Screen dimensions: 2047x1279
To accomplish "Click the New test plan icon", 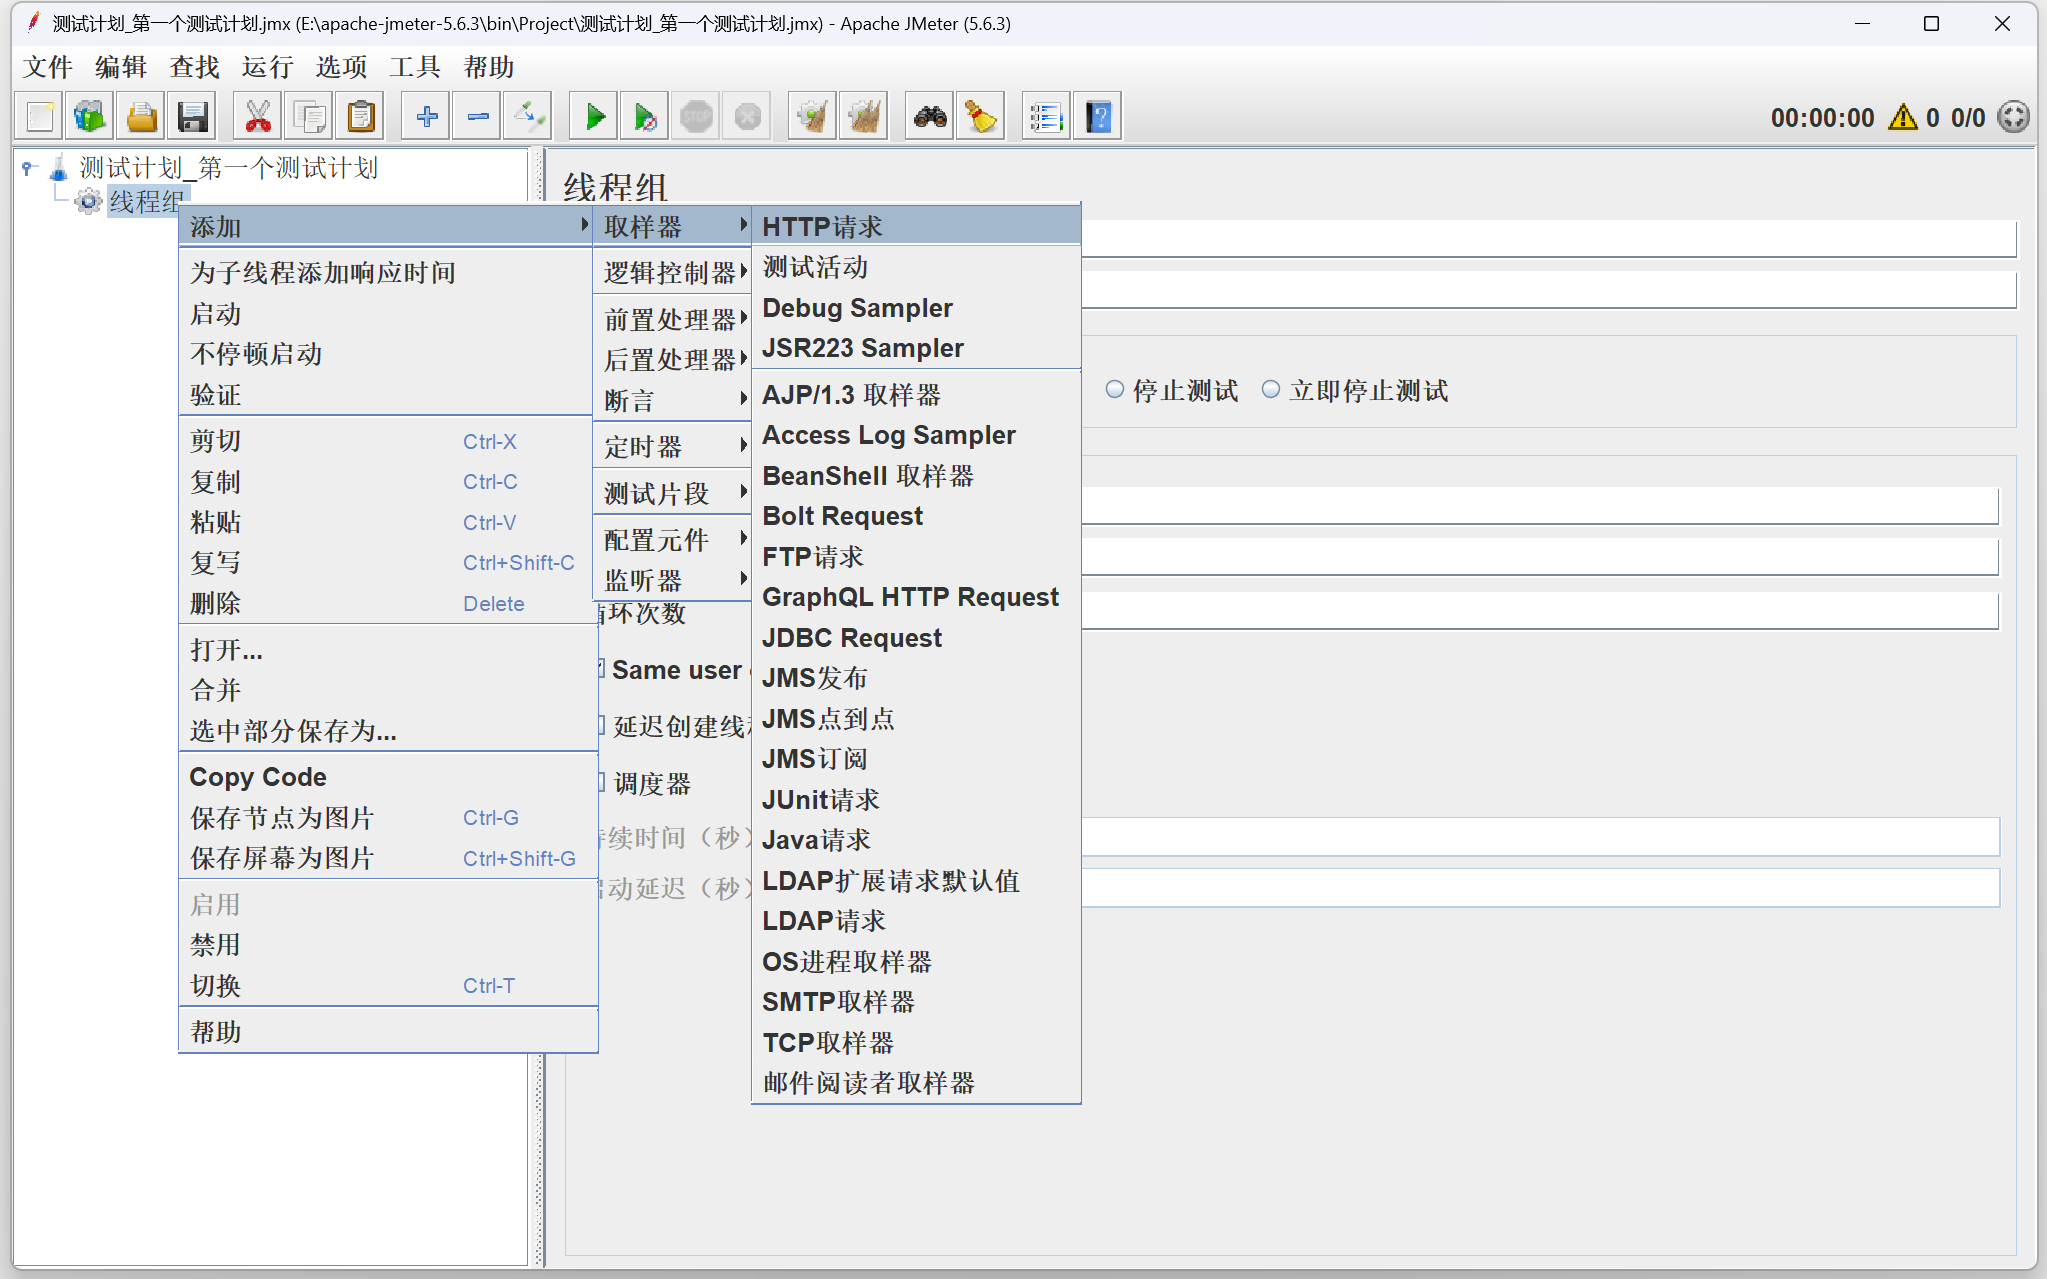I will (40, 117).
